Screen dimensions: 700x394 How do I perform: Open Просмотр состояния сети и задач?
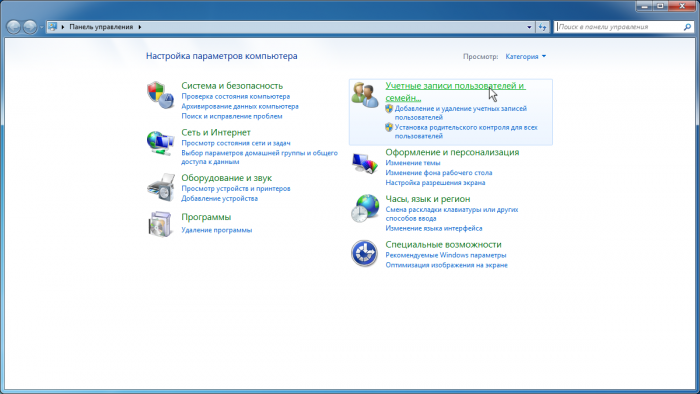pyautogui.click(x=236, y=143)
